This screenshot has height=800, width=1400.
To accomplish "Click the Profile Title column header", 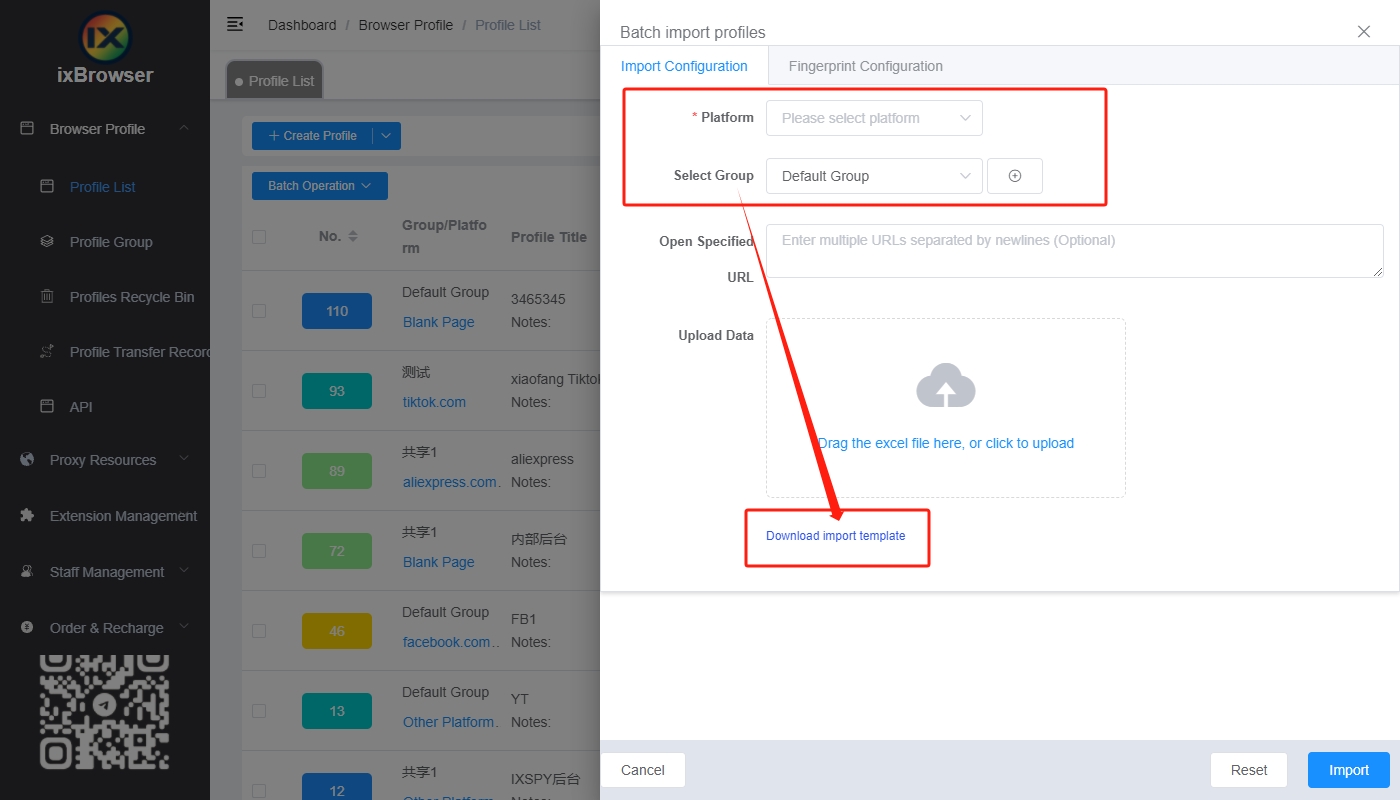I will [549, 237].
